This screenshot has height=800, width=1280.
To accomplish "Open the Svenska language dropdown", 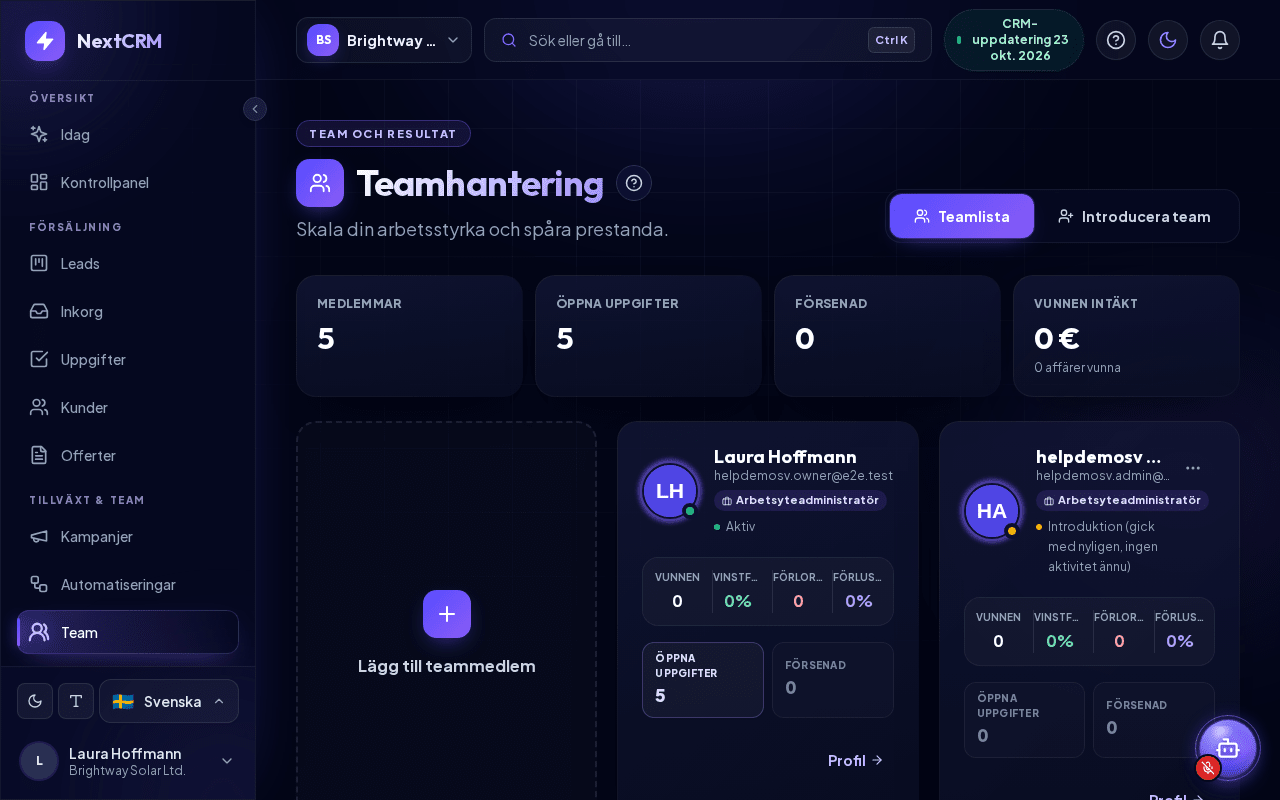I will coord(169,701).
